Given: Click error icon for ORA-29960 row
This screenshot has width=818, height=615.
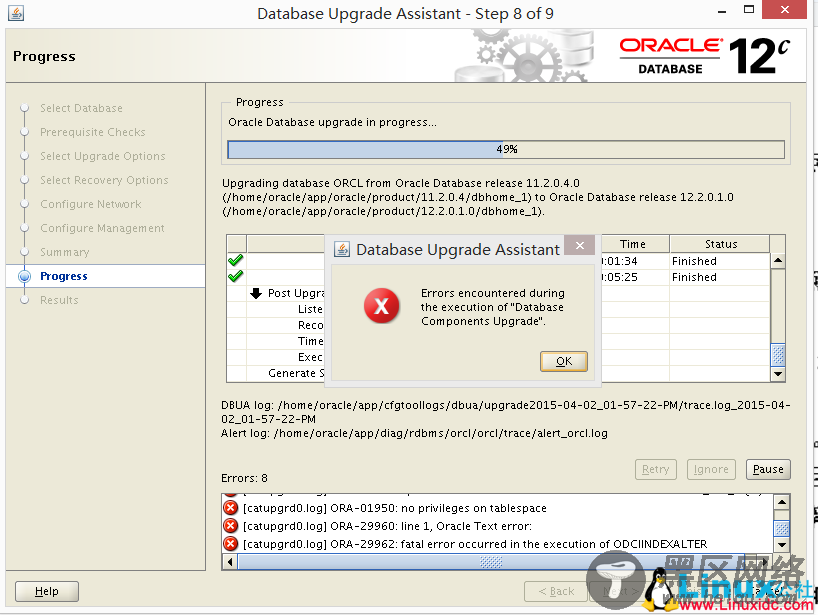Looking at the screenshot, I should pyautogui.click(x=230, y=525).
